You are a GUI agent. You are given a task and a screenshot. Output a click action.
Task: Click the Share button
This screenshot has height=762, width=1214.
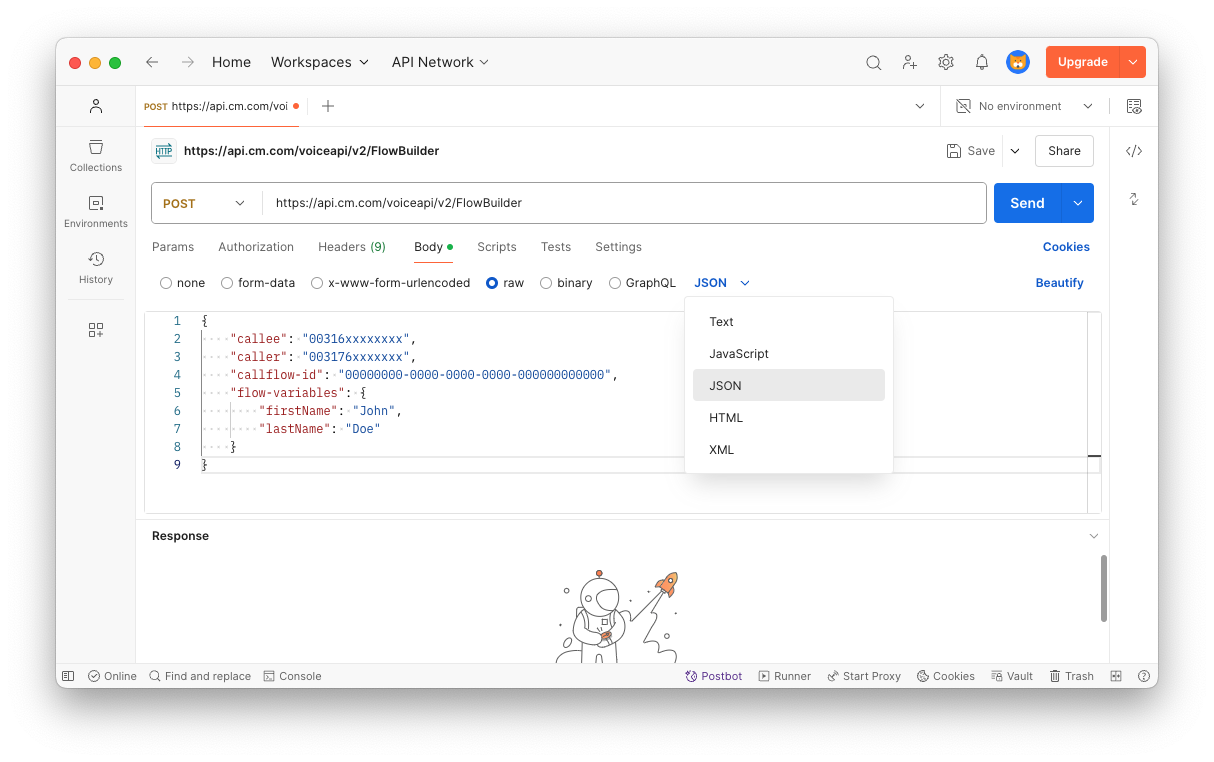coord(1064,151)
